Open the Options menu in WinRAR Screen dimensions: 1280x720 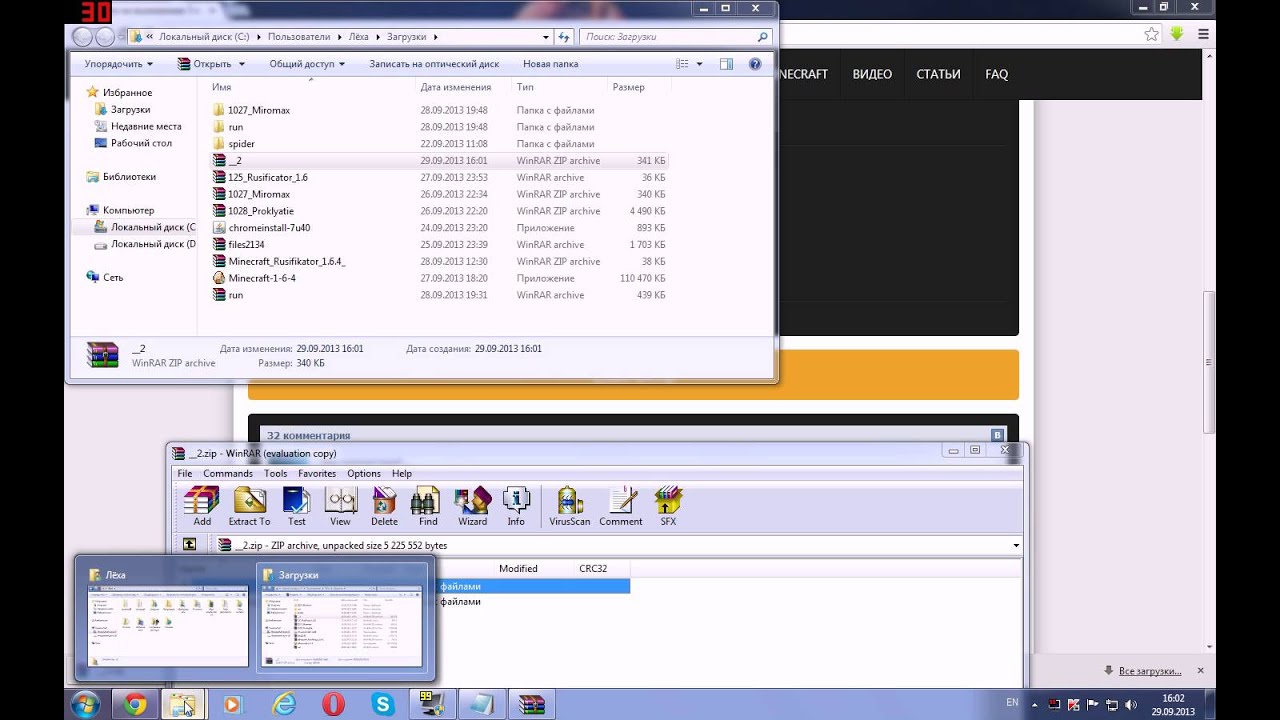(x=364, y=473)
